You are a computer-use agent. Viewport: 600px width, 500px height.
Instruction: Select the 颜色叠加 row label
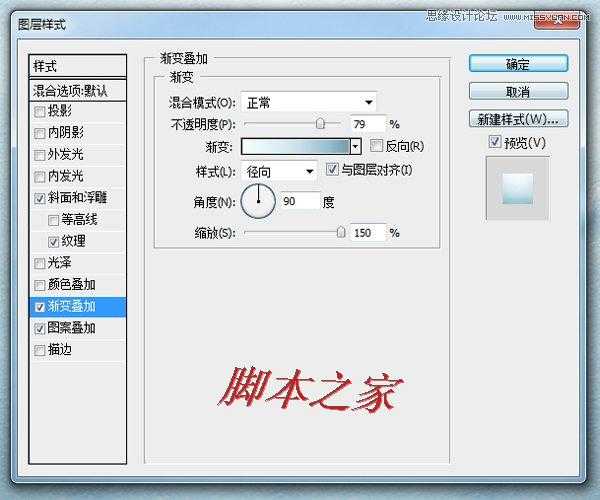pyautogui.click(x=72, y=285)
